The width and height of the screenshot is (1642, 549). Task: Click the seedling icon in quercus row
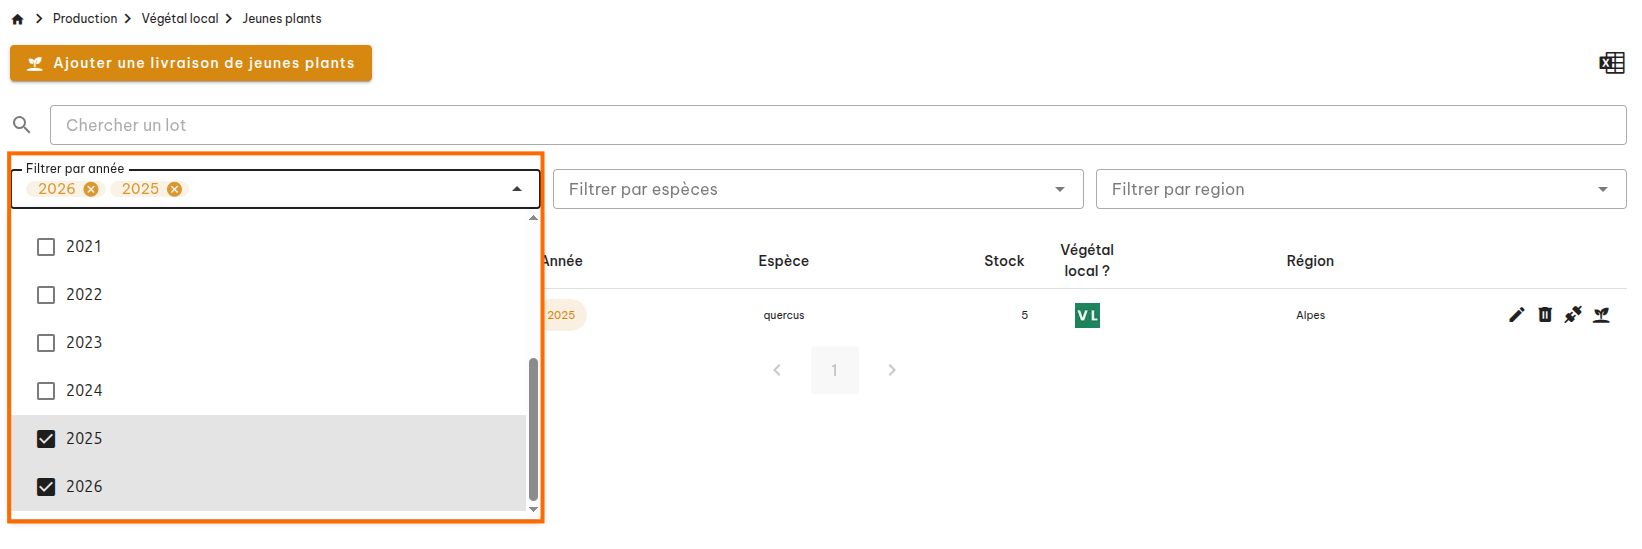pyautogui.click(x=1601, y=315)
